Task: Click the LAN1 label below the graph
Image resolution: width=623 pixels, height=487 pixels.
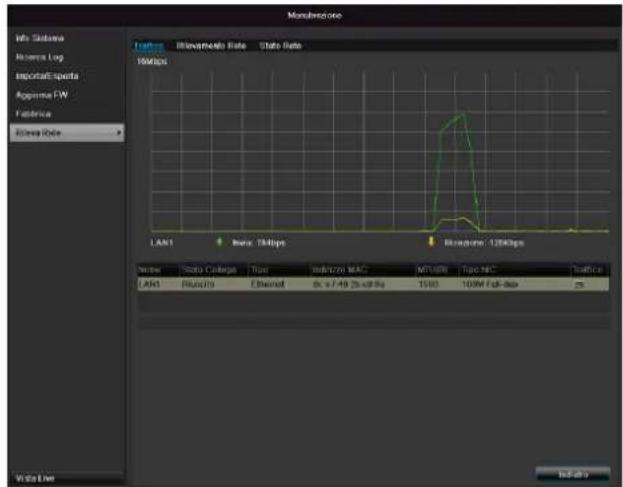Action: pyautogui.click(x=162, y=242)
